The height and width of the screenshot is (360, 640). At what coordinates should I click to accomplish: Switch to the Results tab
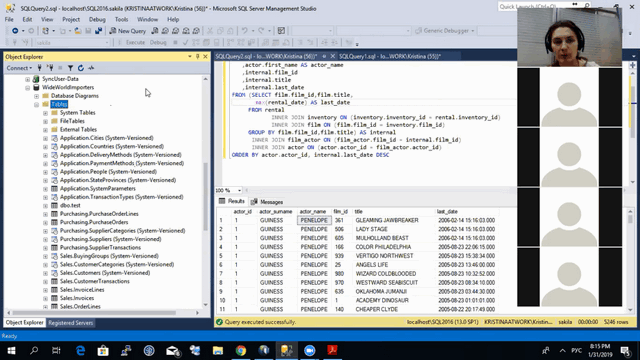coord(232,201)
